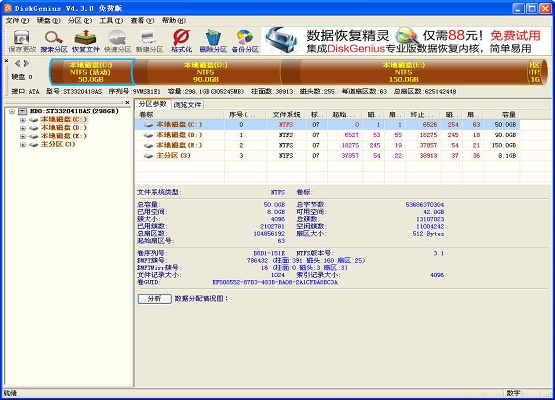
Task: Close the disk map bar with small X
Action: 6,61
